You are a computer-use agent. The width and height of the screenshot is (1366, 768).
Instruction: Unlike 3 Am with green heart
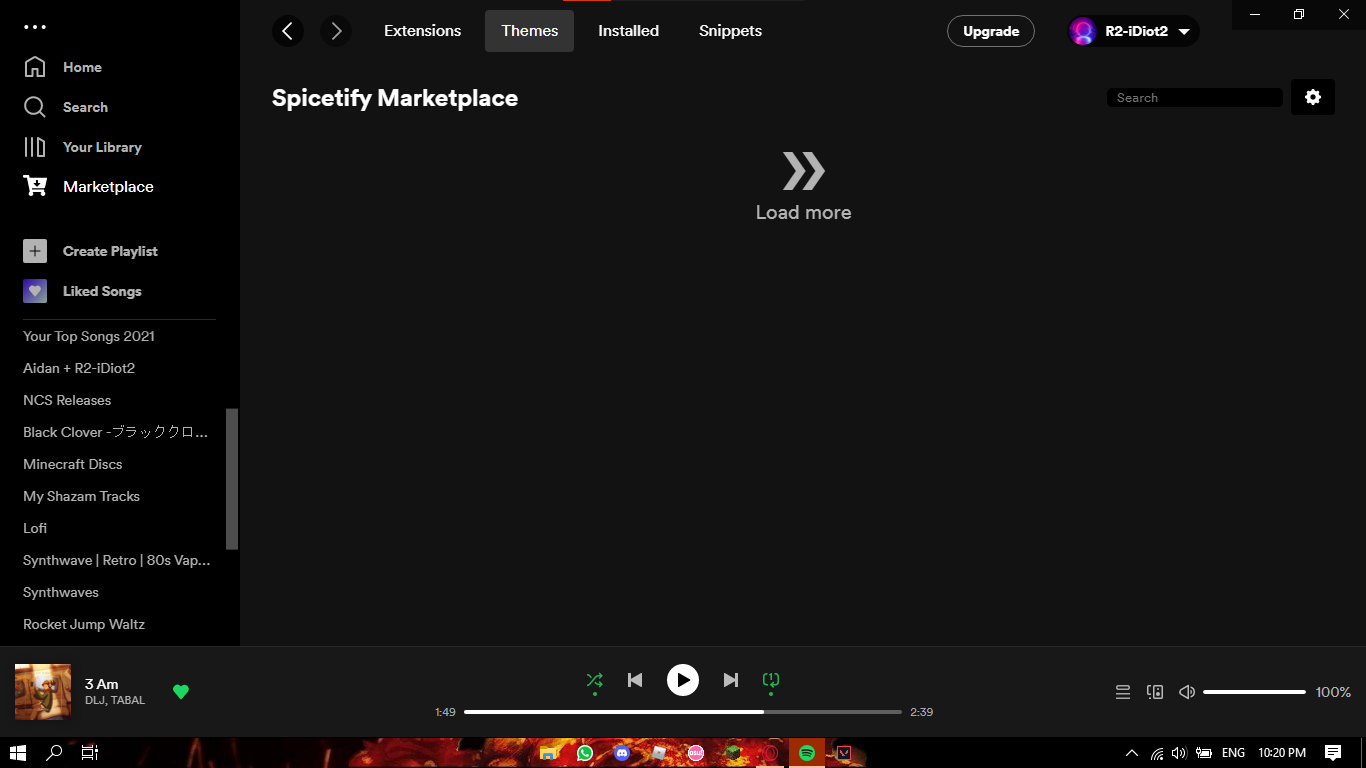pyautogui.click(x=181, y=692)
